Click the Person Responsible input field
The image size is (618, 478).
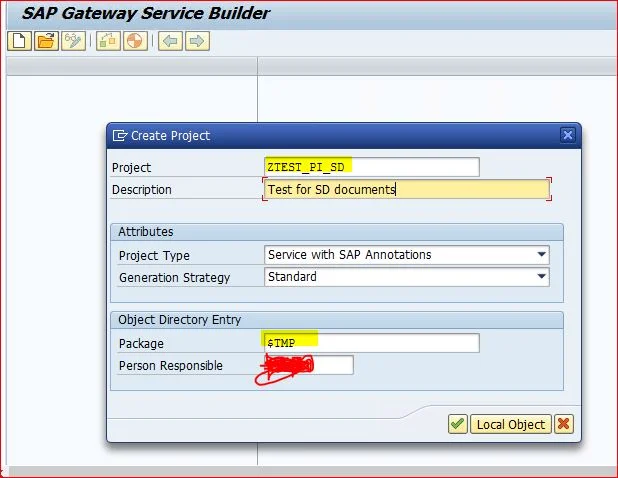309,365
